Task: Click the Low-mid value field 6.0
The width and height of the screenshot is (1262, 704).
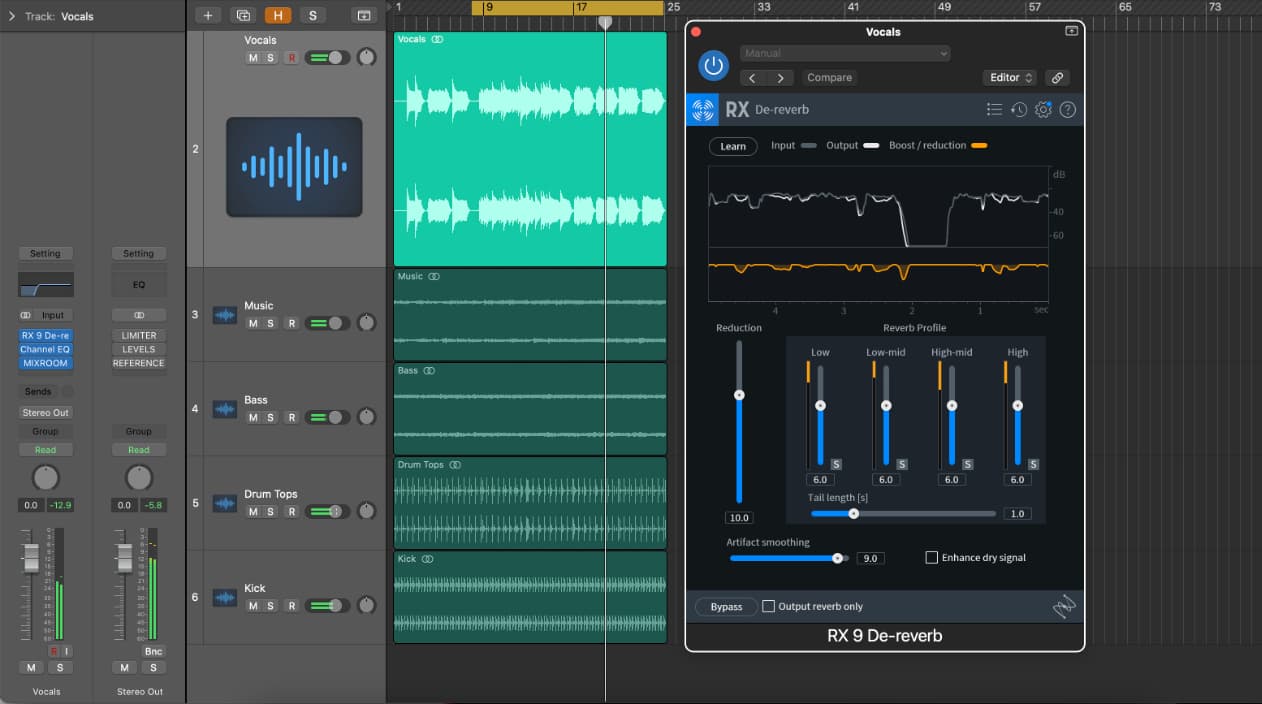Action: pos(885,480)
